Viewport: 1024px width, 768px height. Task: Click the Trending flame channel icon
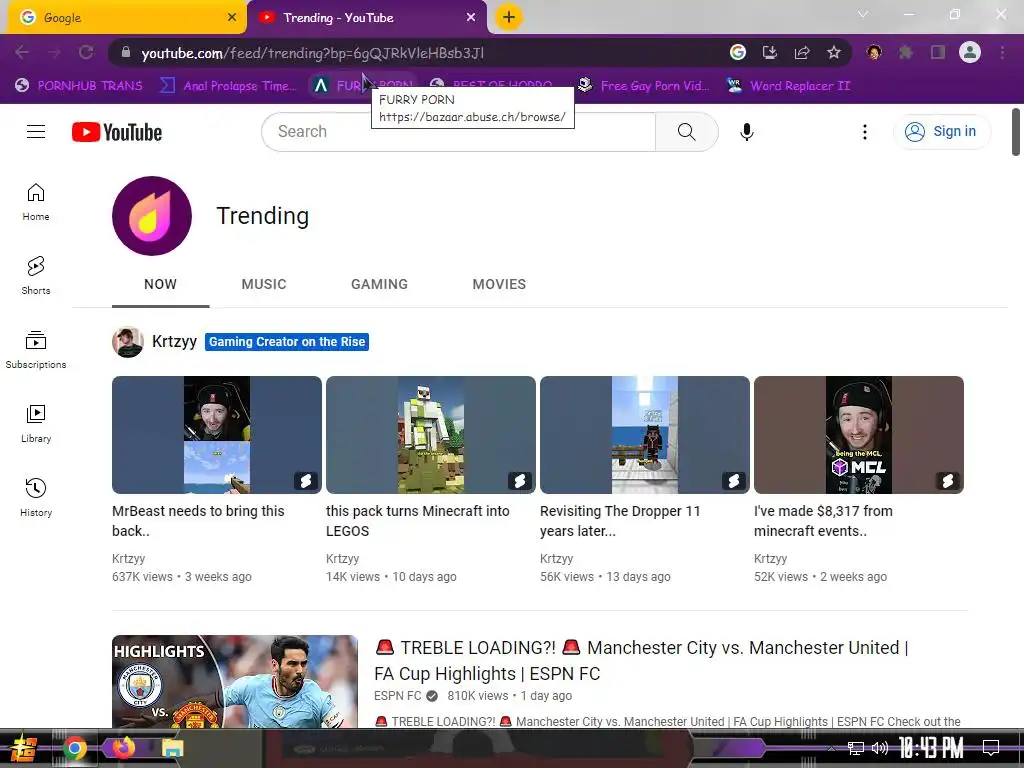tap(152, 216)
